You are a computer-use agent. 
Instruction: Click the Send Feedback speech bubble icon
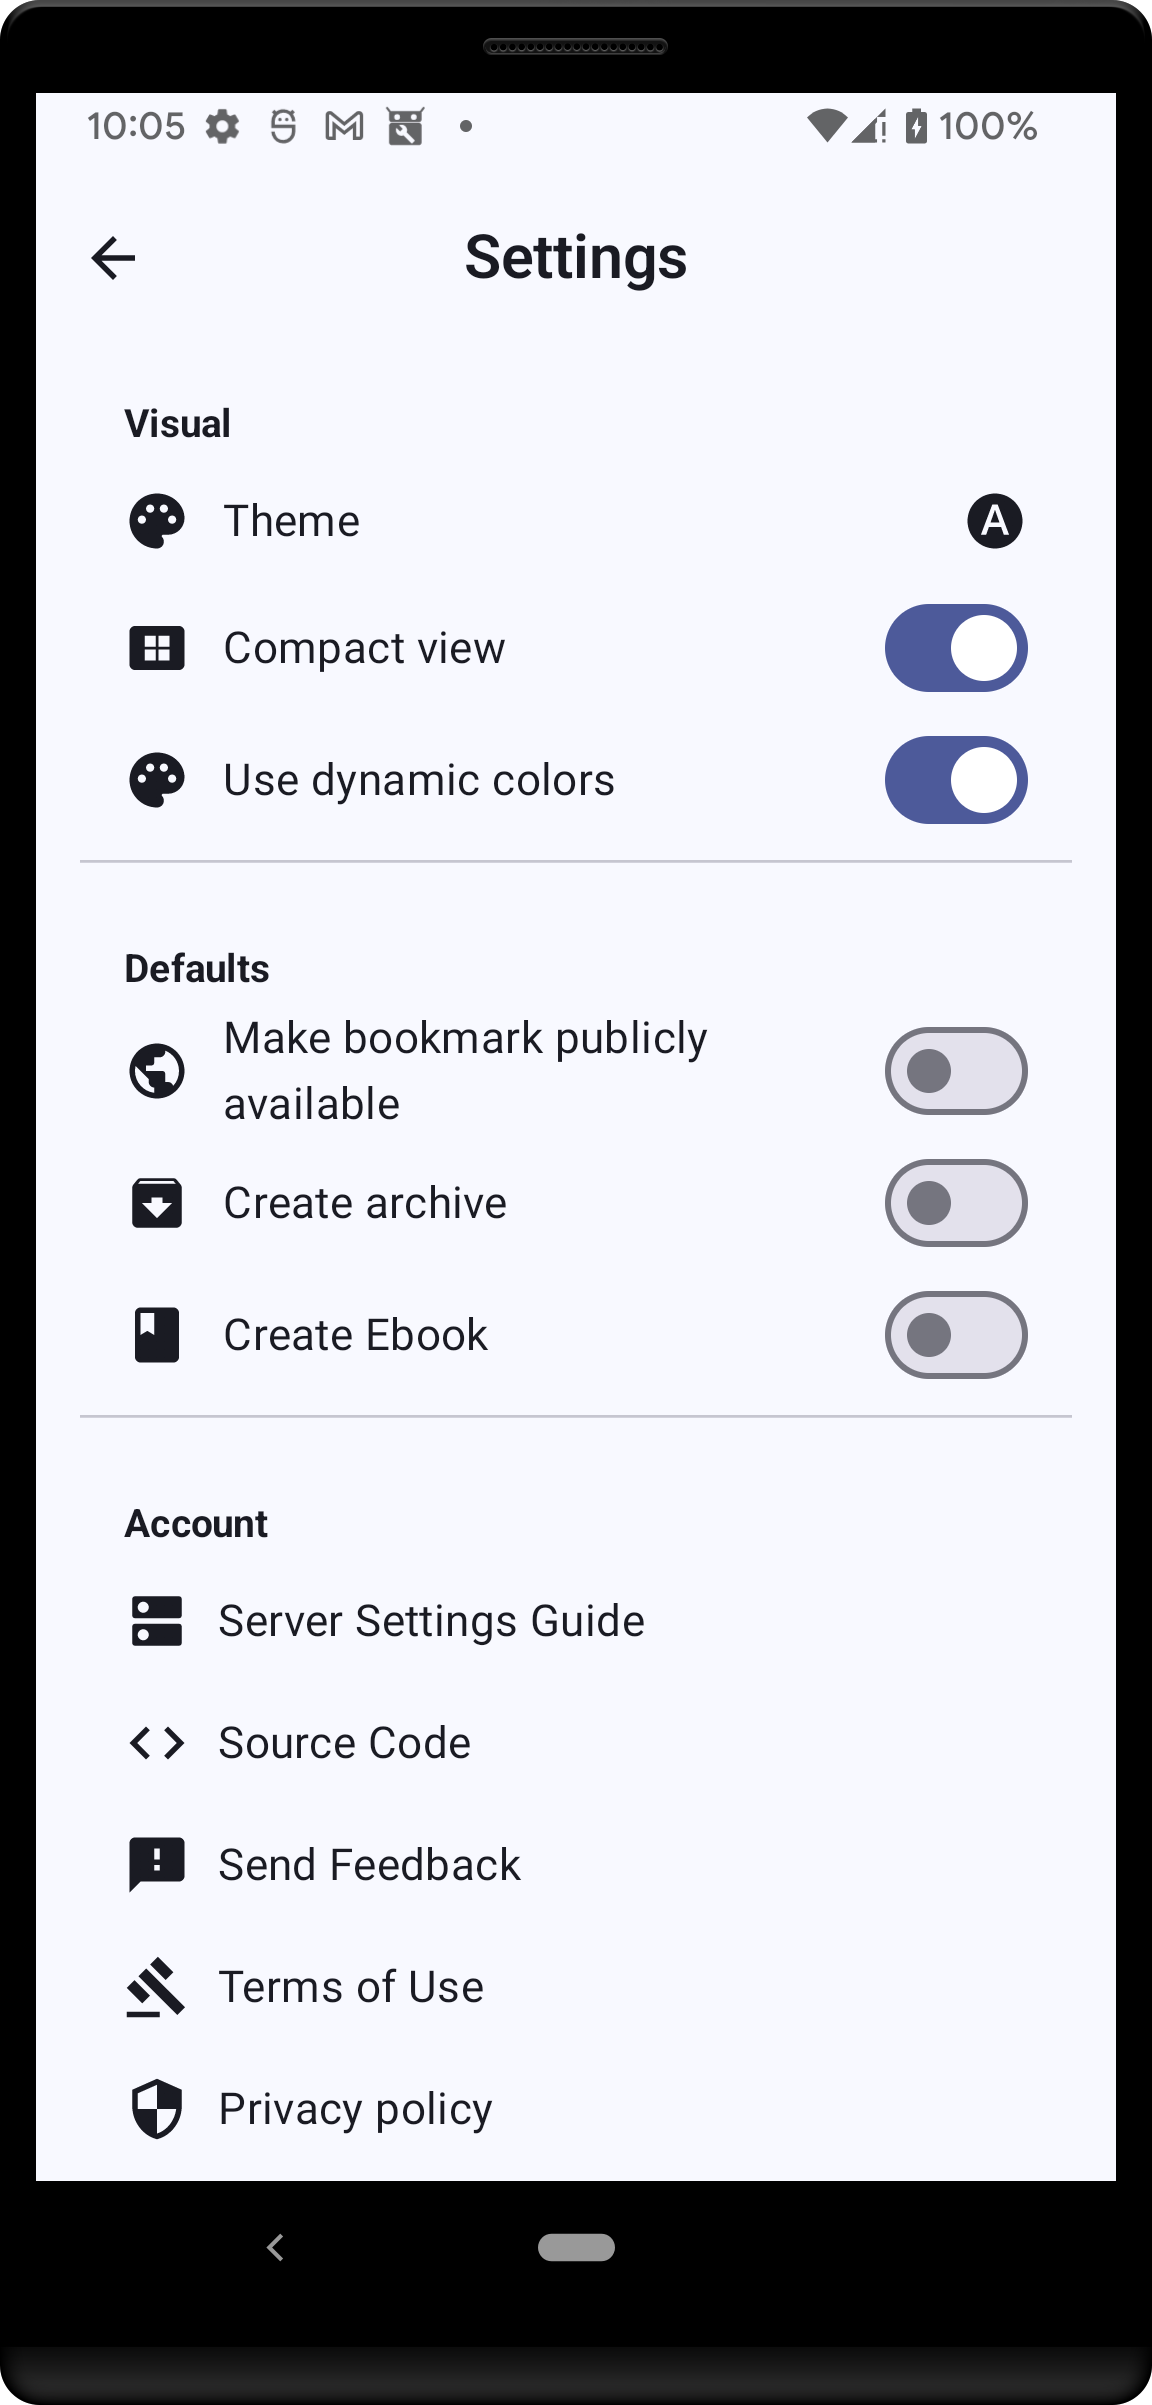pyautogui.click(x=157, y=1865)
